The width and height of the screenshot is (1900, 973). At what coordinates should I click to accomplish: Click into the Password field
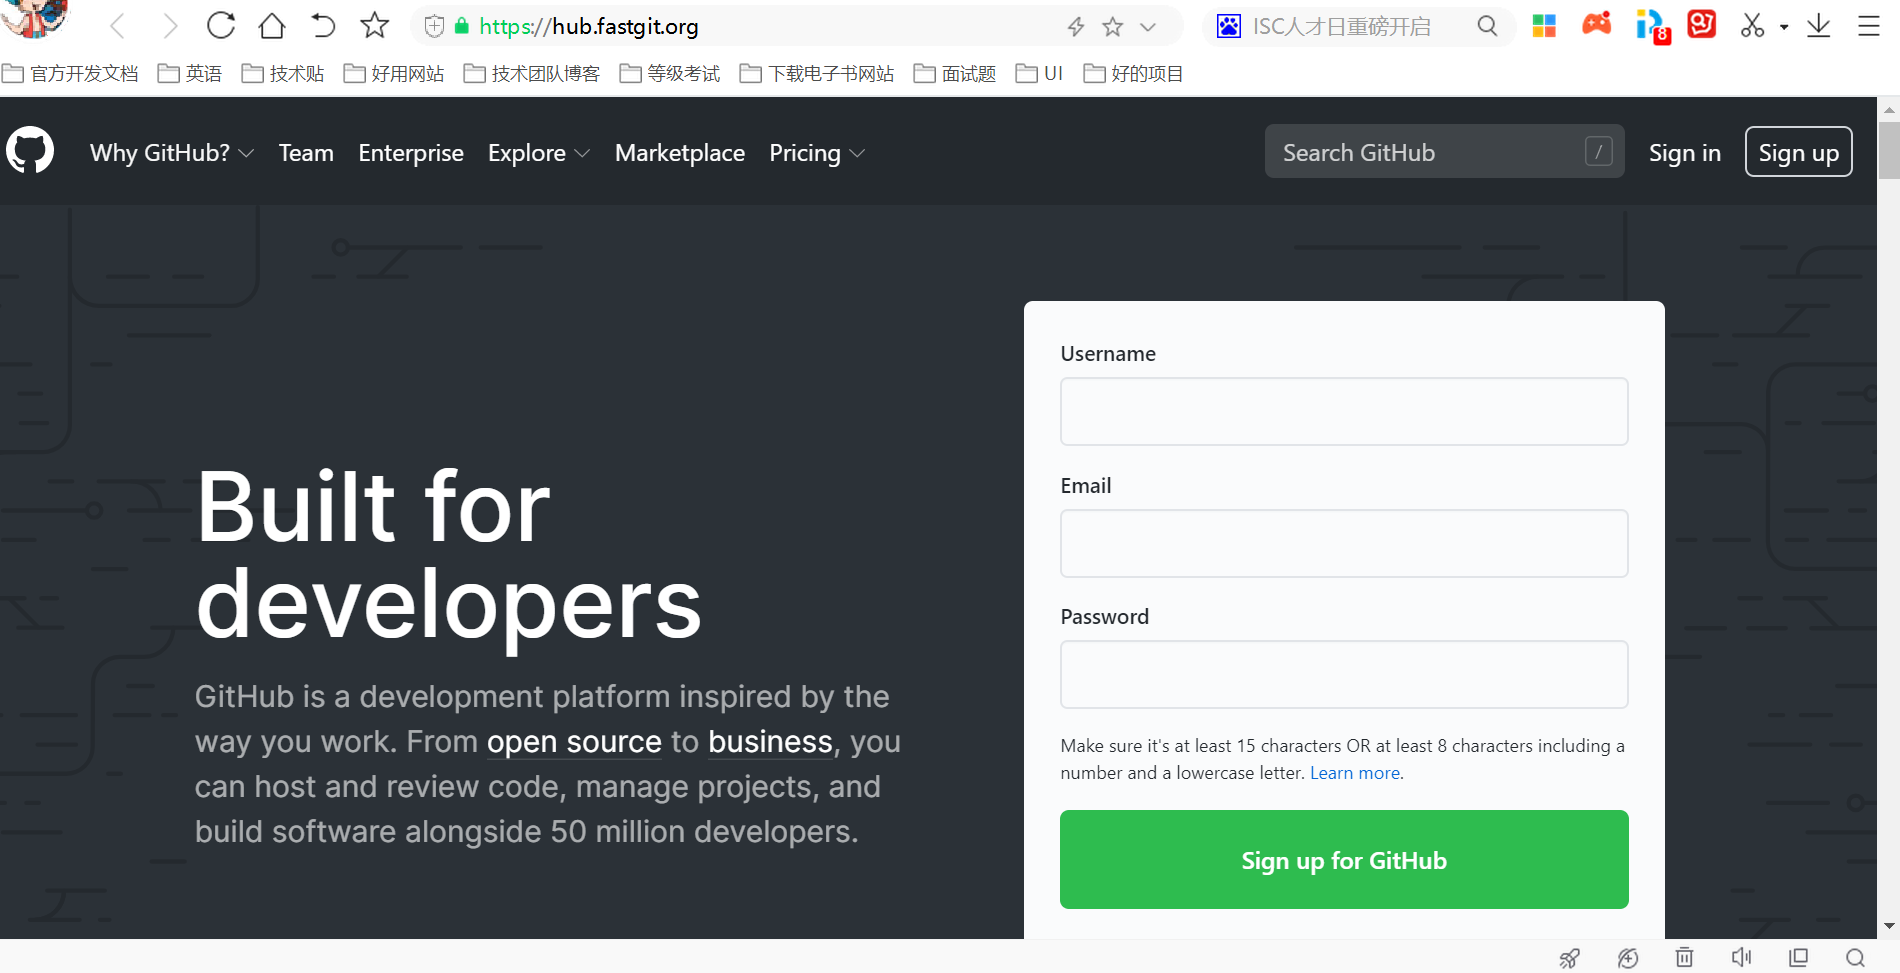pos(1344,674)
